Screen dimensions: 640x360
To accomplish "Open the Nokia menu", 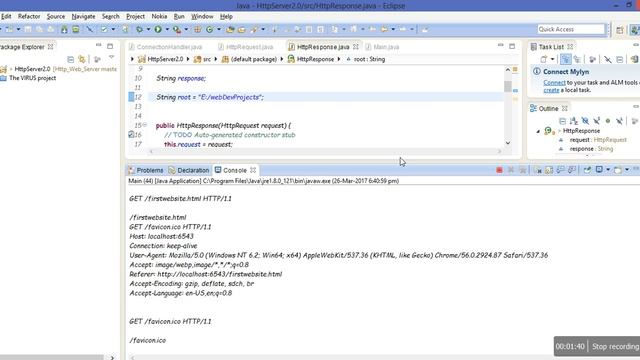I will tap(159, 16).
